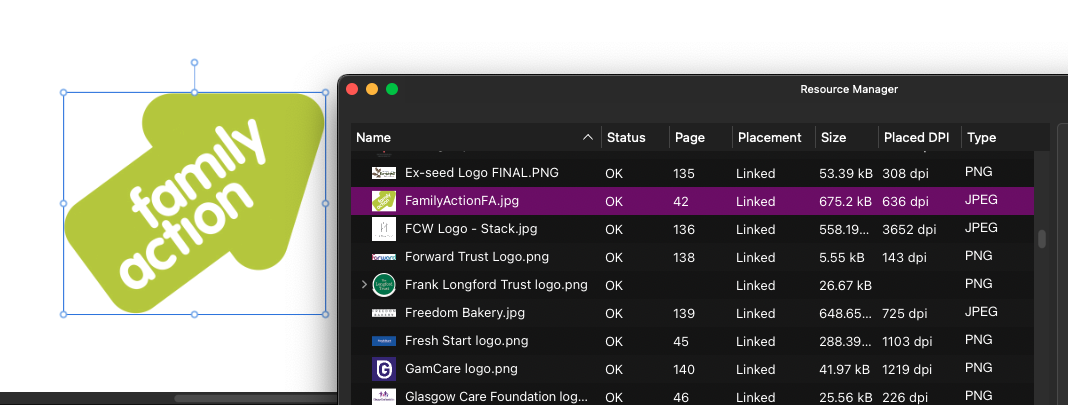Close the Resource Manager window
The height and width of the screenshot is (405, 1068).
352,89
